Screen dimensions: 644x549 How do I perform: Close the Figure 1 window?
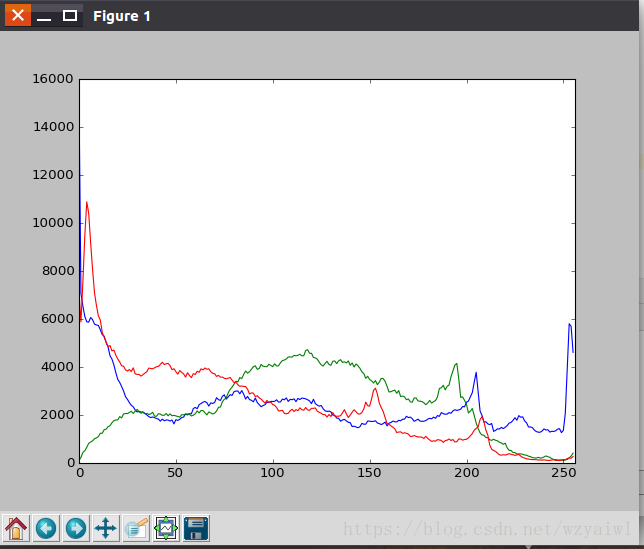(x=18, y=16)
